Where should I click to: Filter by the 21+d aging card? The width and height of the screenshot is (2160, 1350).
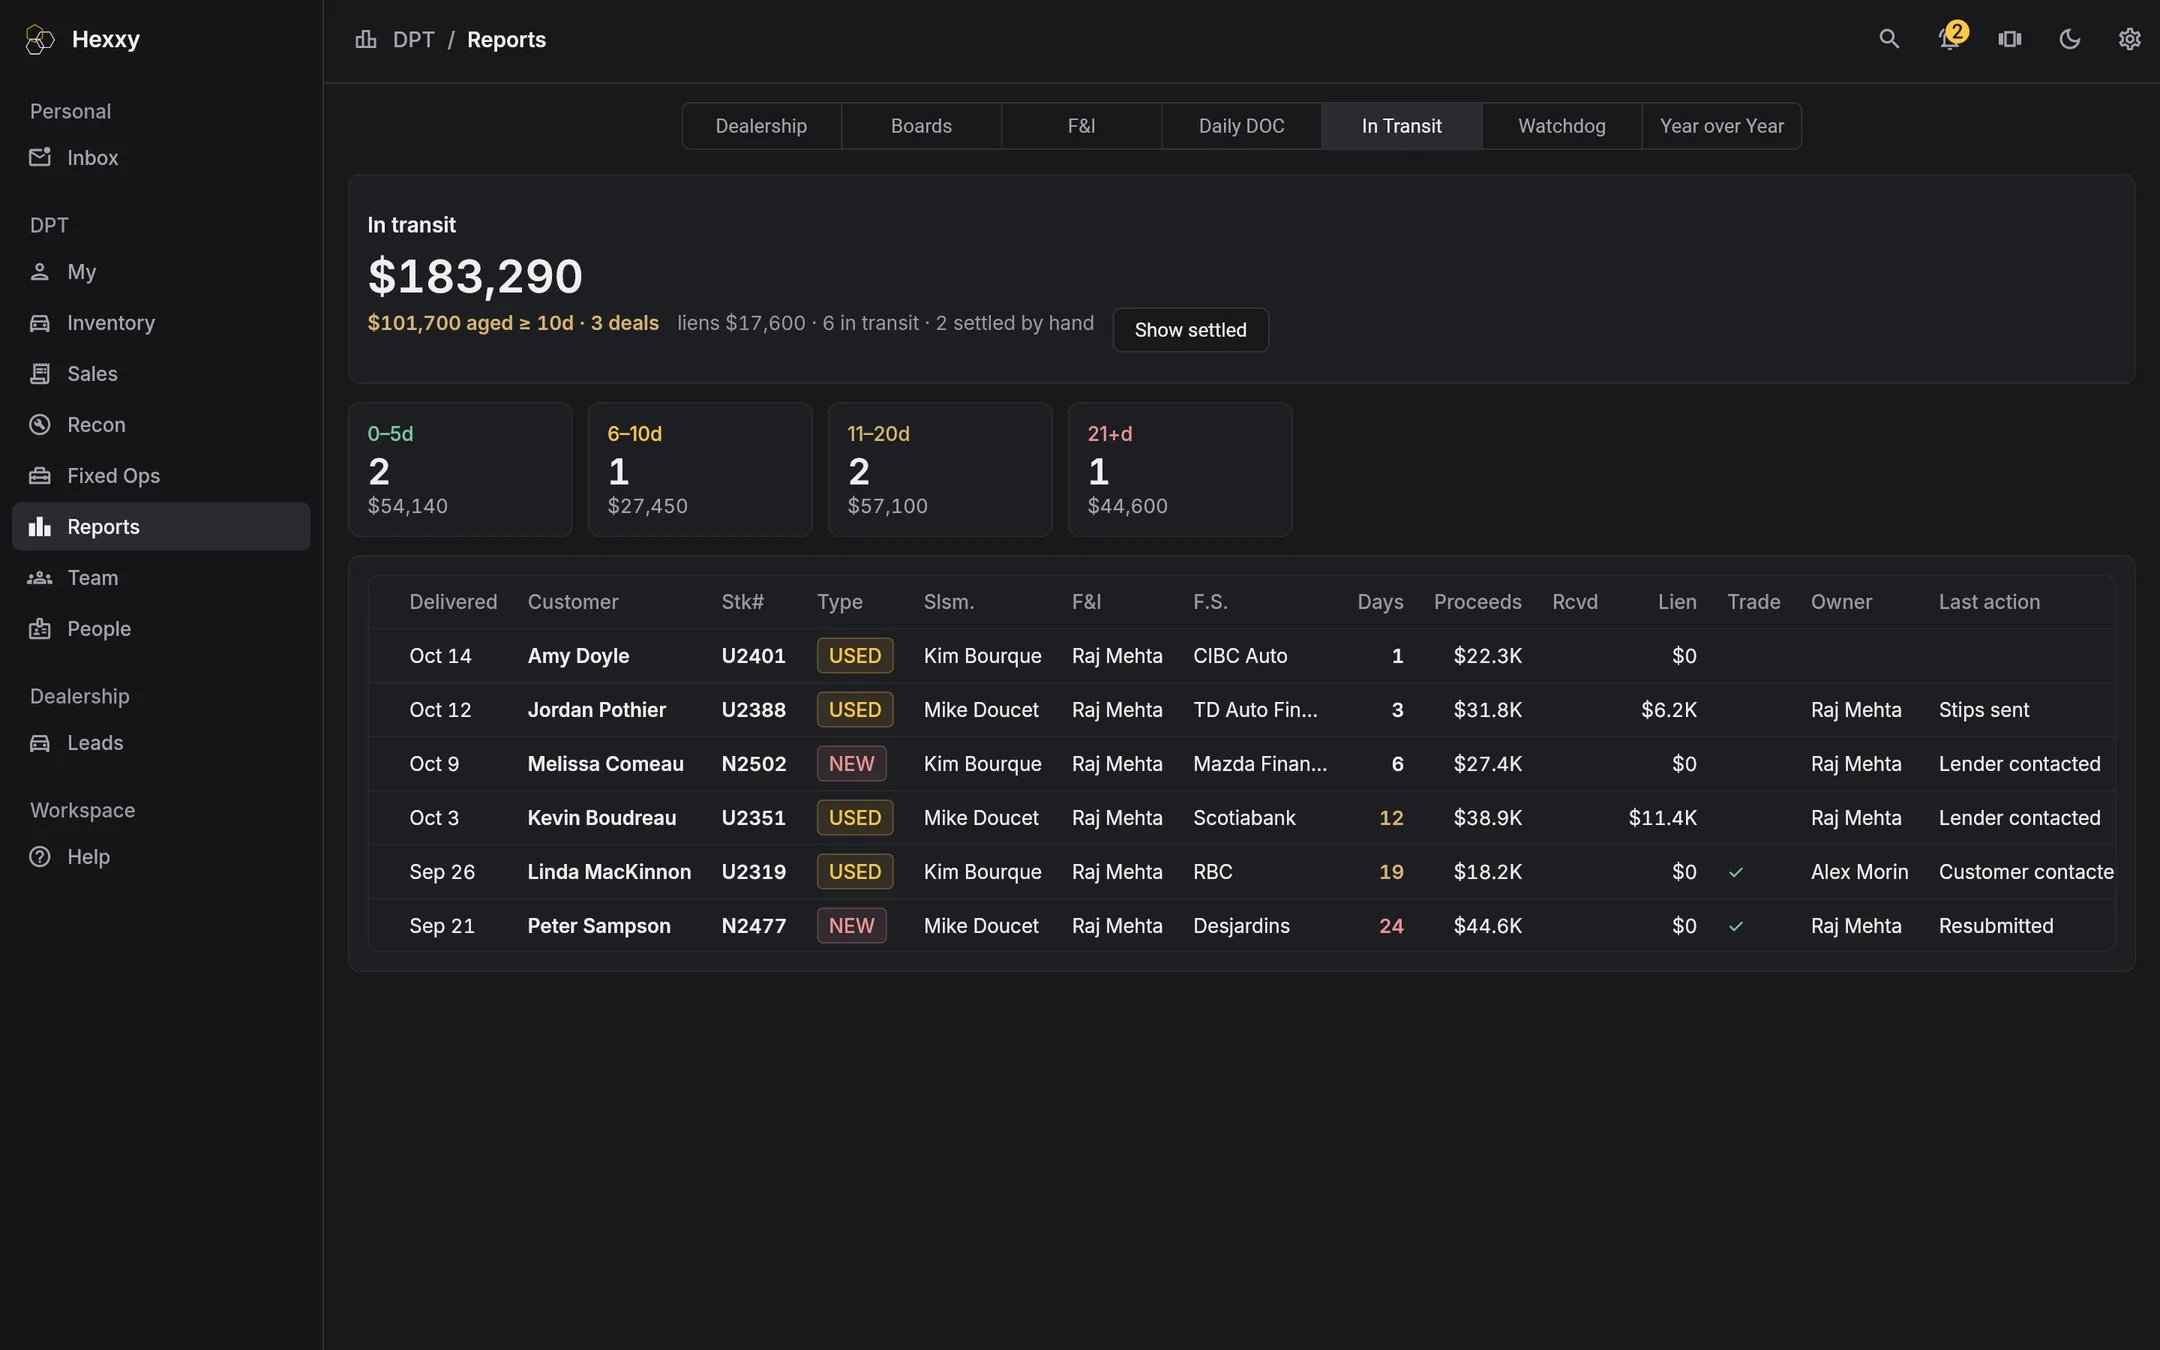pyautogui.click(x=1180, y=470)
